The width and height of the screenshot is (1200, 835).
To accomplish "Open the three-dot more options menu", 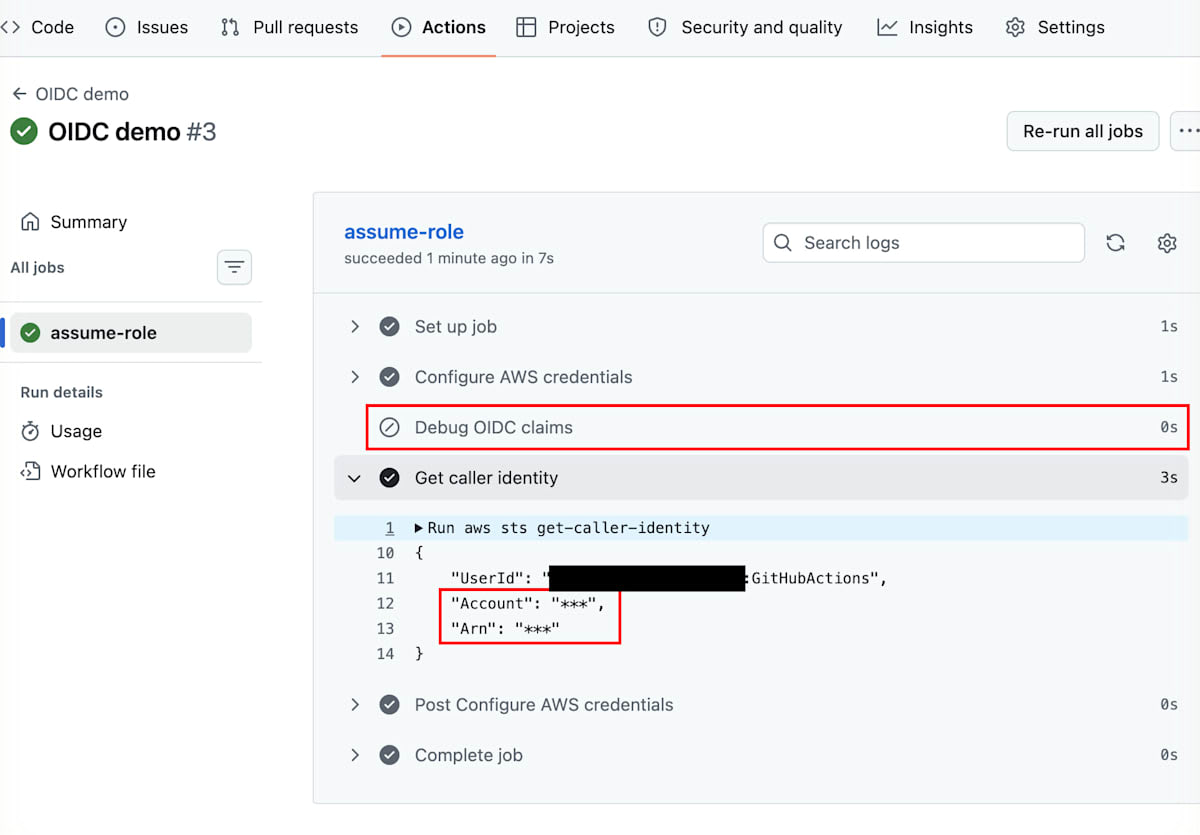I will coord(1187,131).
